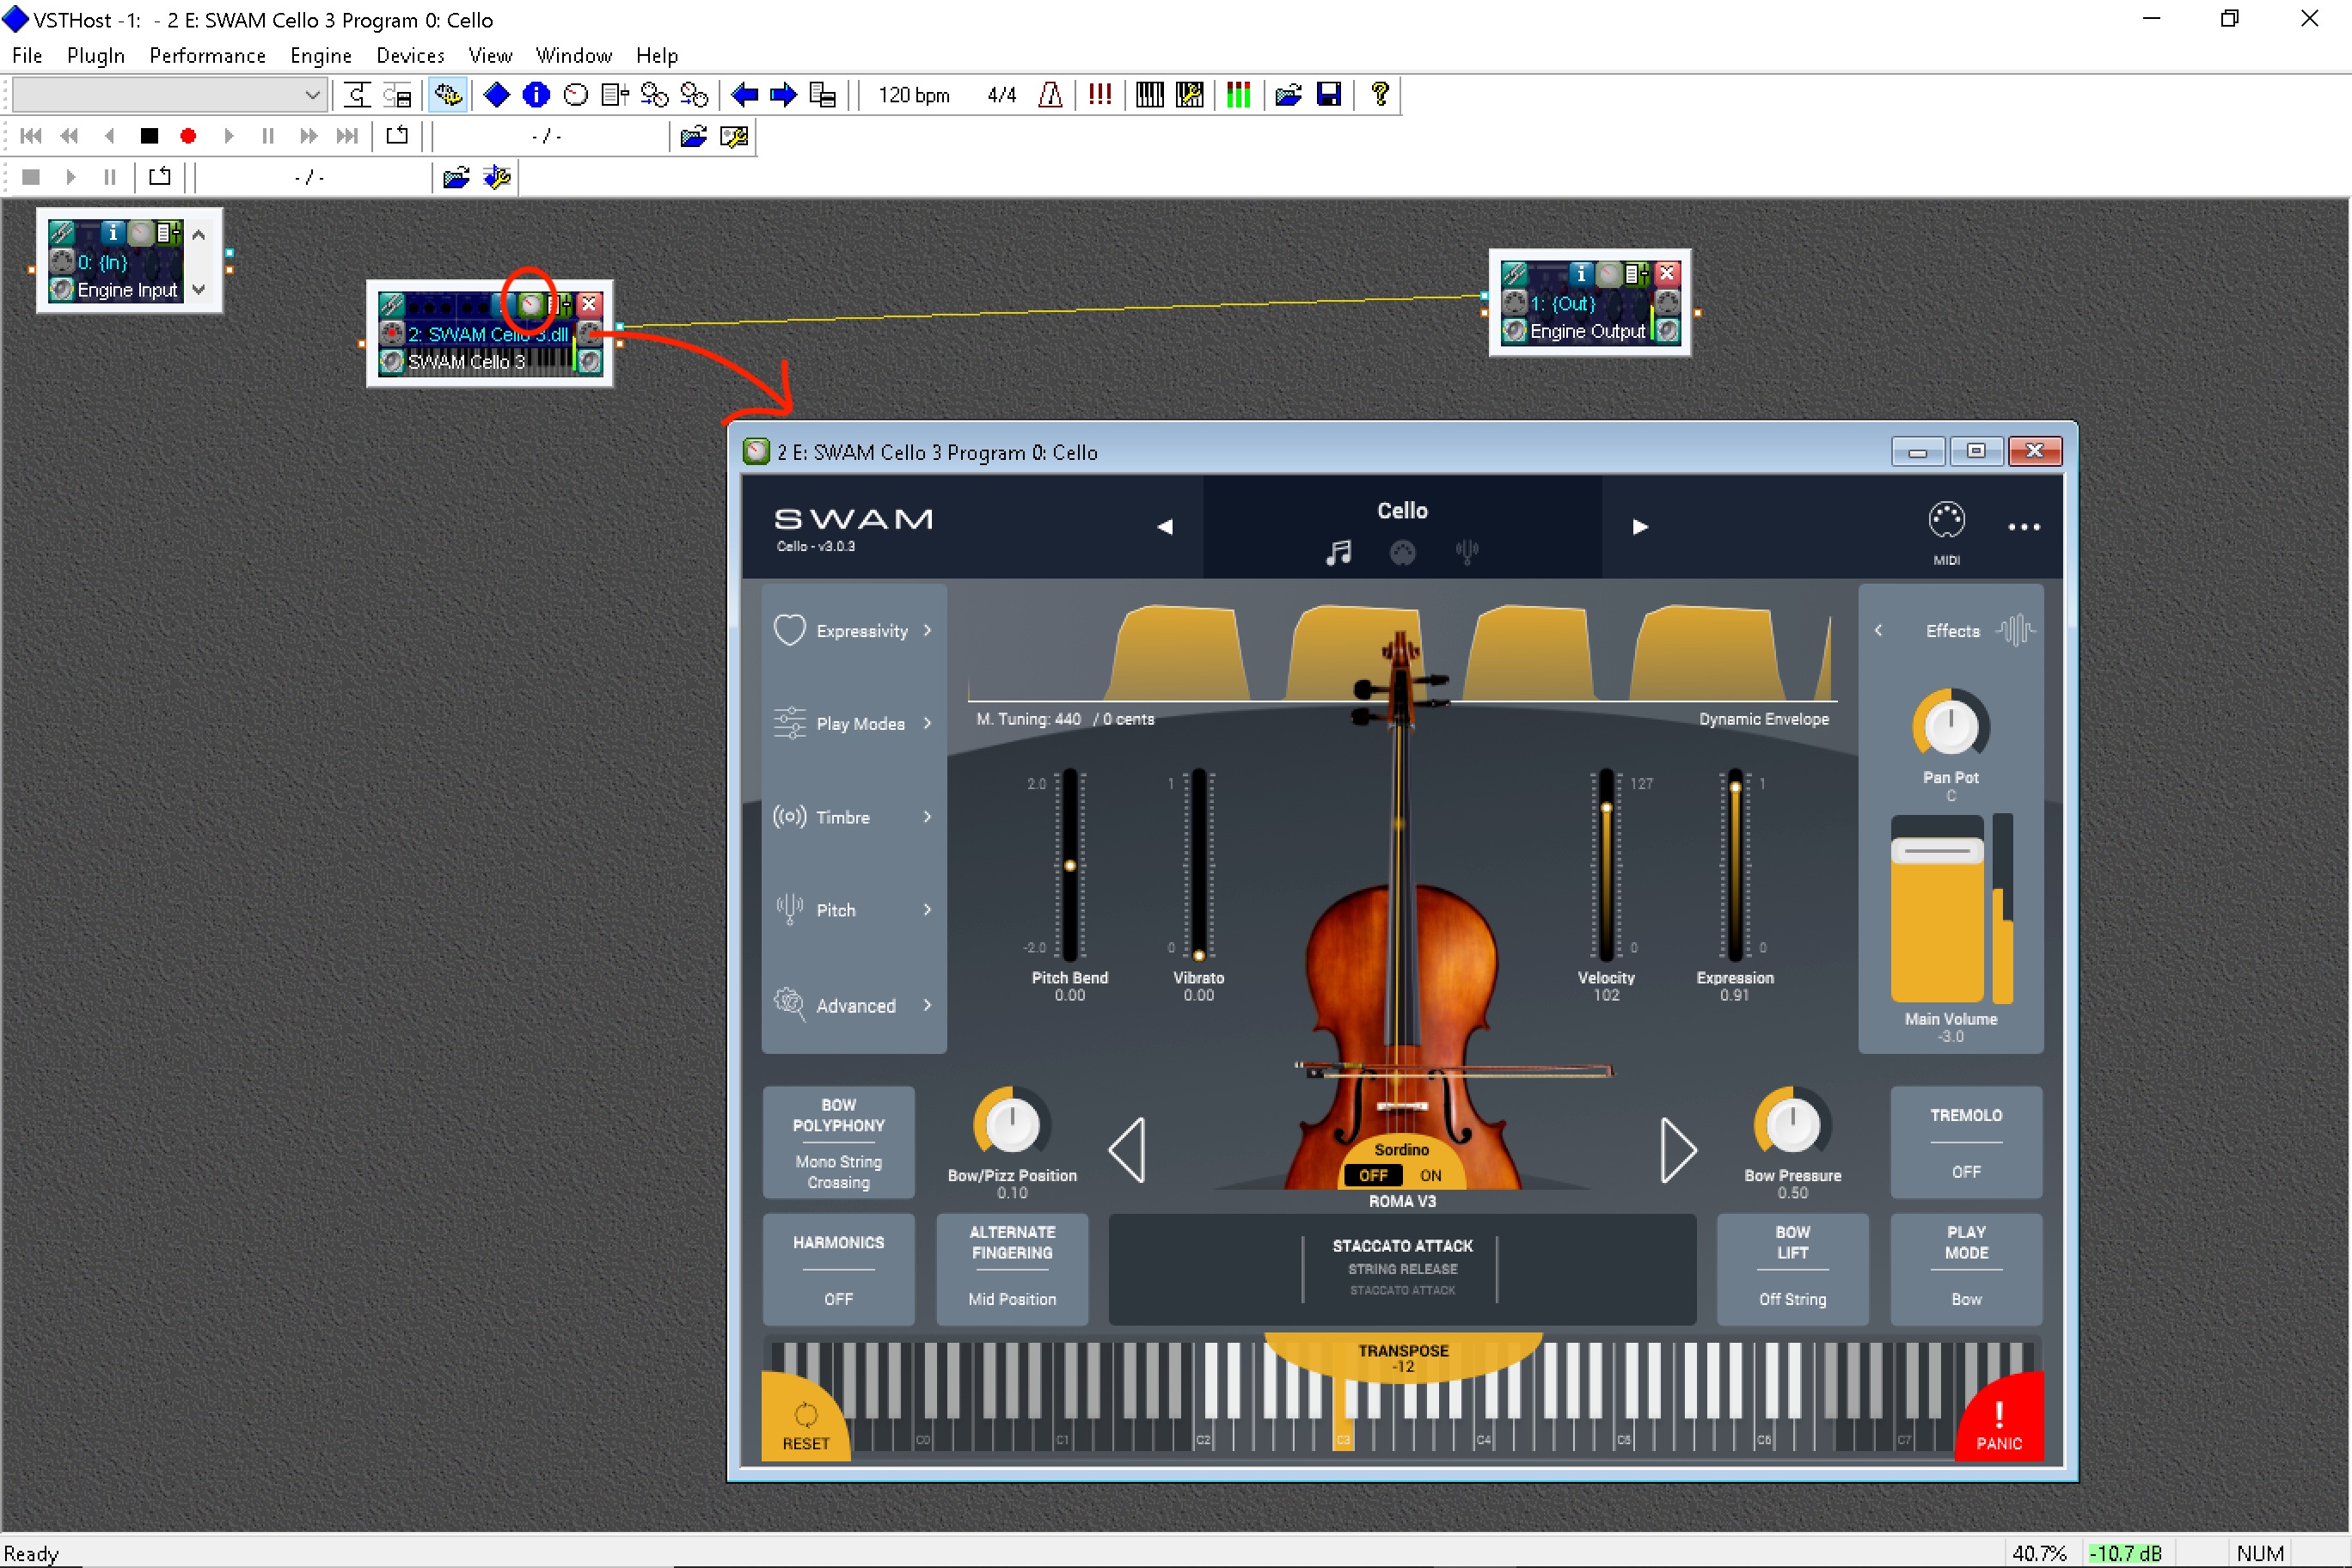The width and height of the screenshot is (2352, 1568).
Task: Show the green level meter bars icon
Action: coord(1238,95)
